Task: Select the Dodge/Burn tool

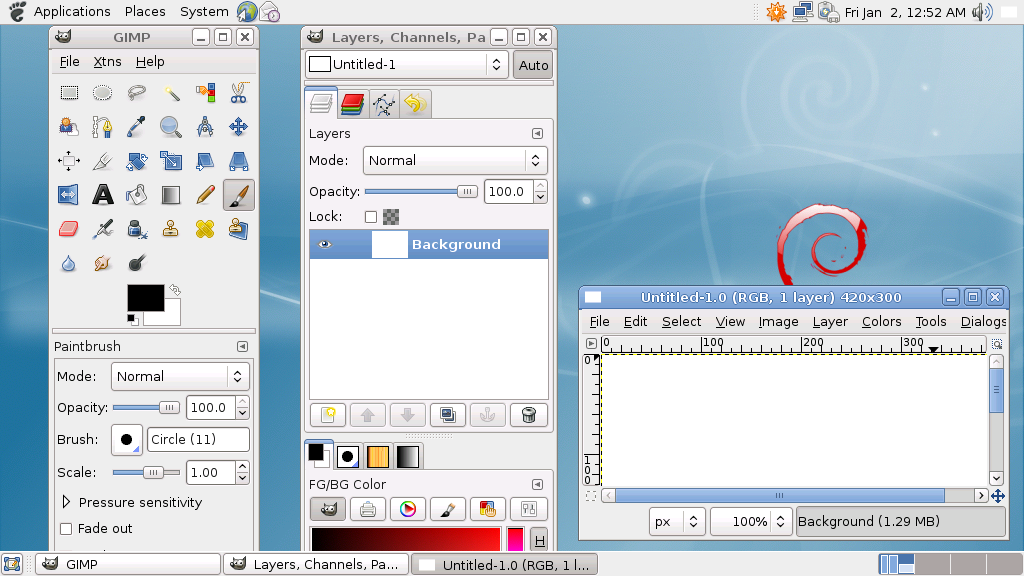Action: [136, 263]
